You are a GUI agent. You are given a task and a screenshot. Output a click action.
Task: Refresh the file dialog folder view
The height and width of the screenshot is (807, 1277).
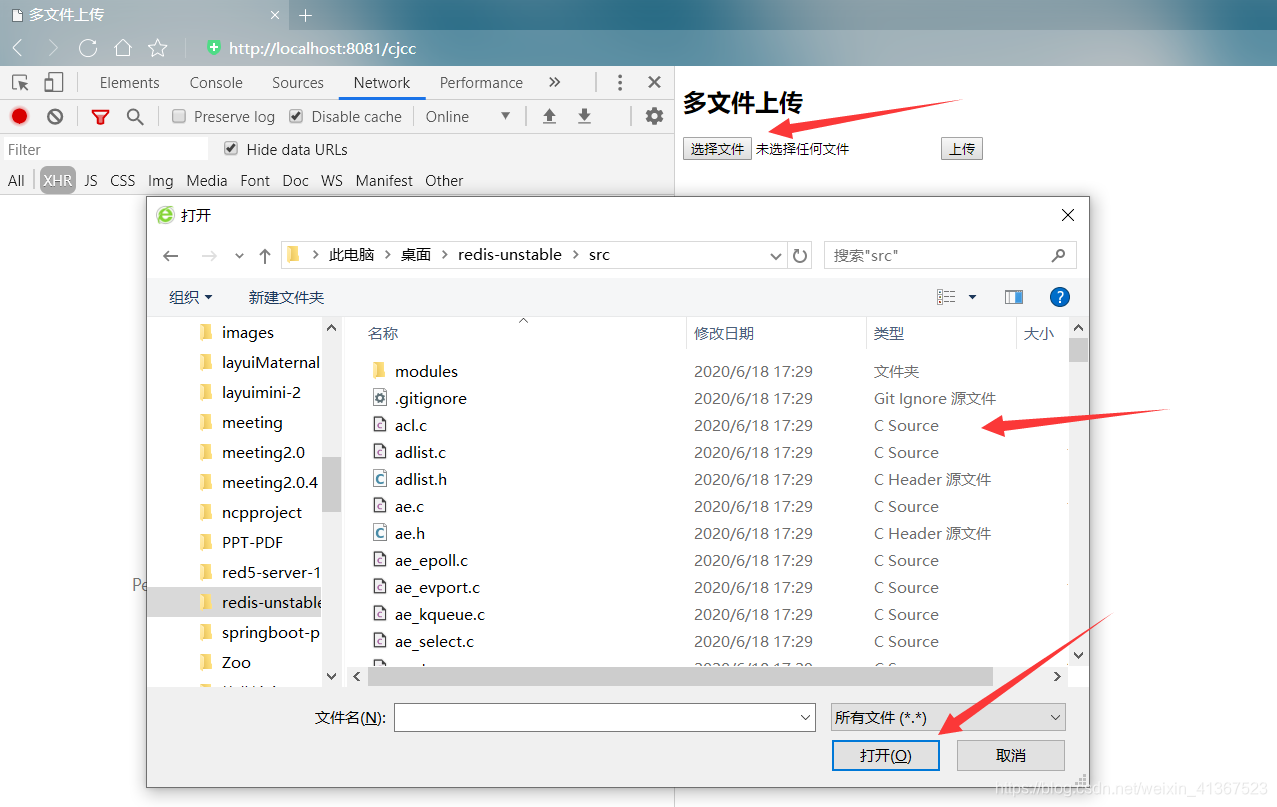[x=800, y=256]
